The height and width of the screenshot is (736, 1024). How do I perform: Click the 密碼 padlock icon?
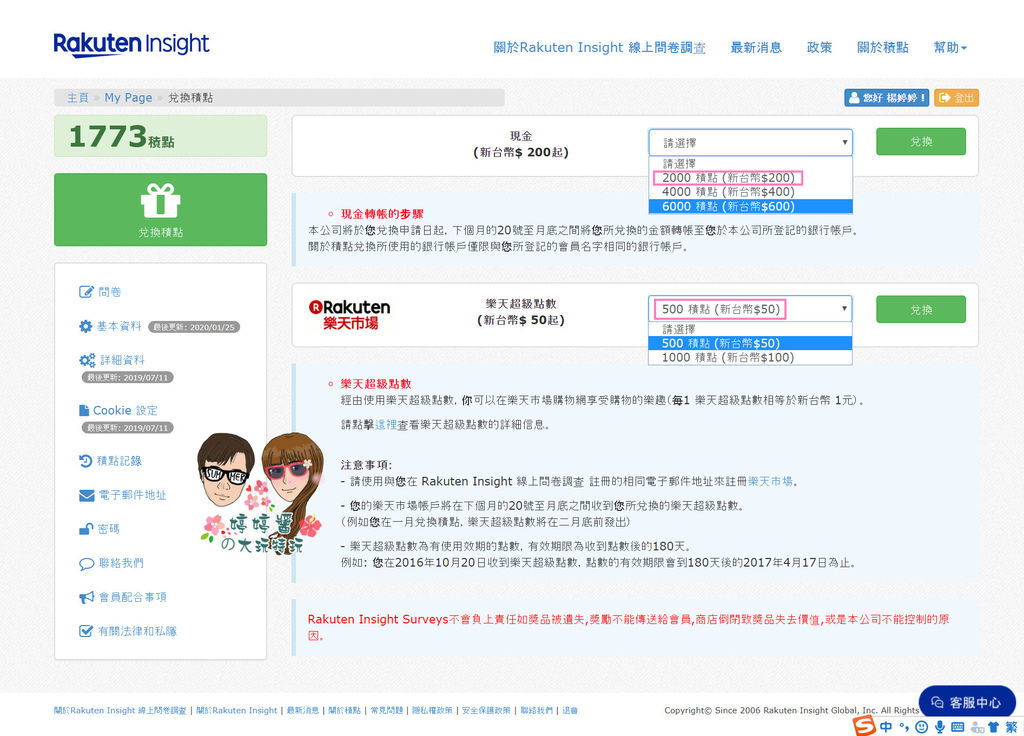tap(86, 529)
